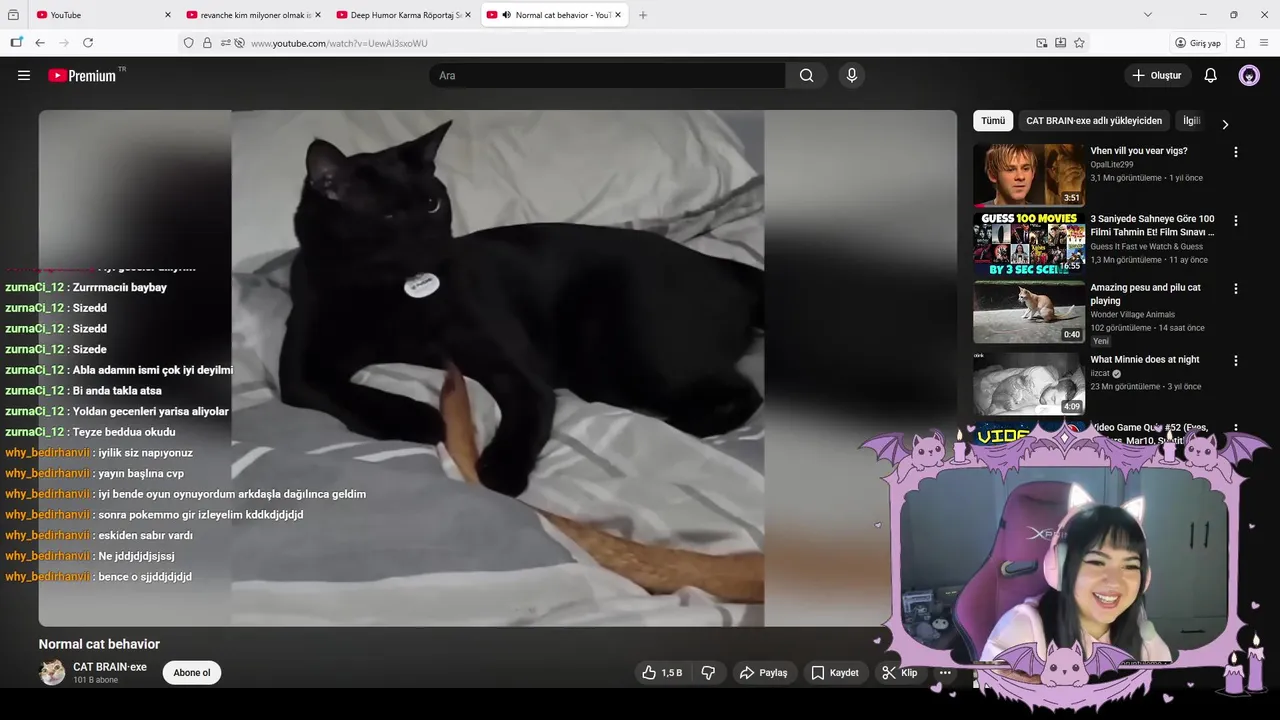Open options for Vhen vill you vear vigs
Image resolution: width=1280 pixels, height=720 pixels.
point(1236,152)
